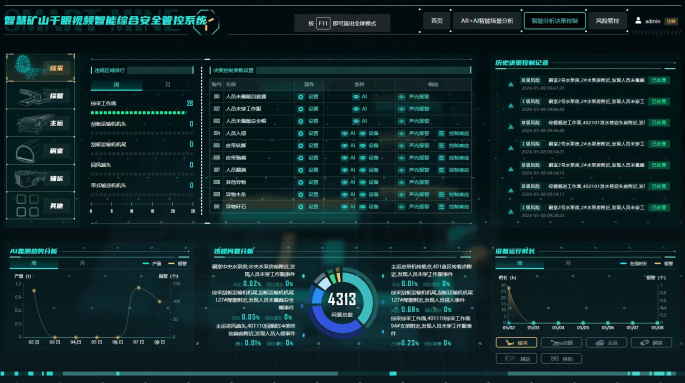Click the admin user profile icon
685x383 pixels.
[x=638, y=21]
